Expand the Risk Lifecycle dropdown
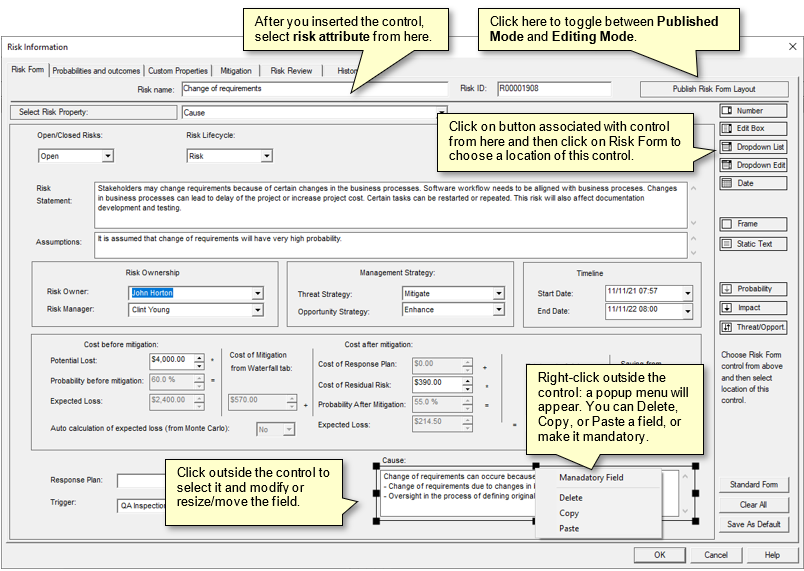The width and height of the screenshot is (804, 571). pos(266,156)
